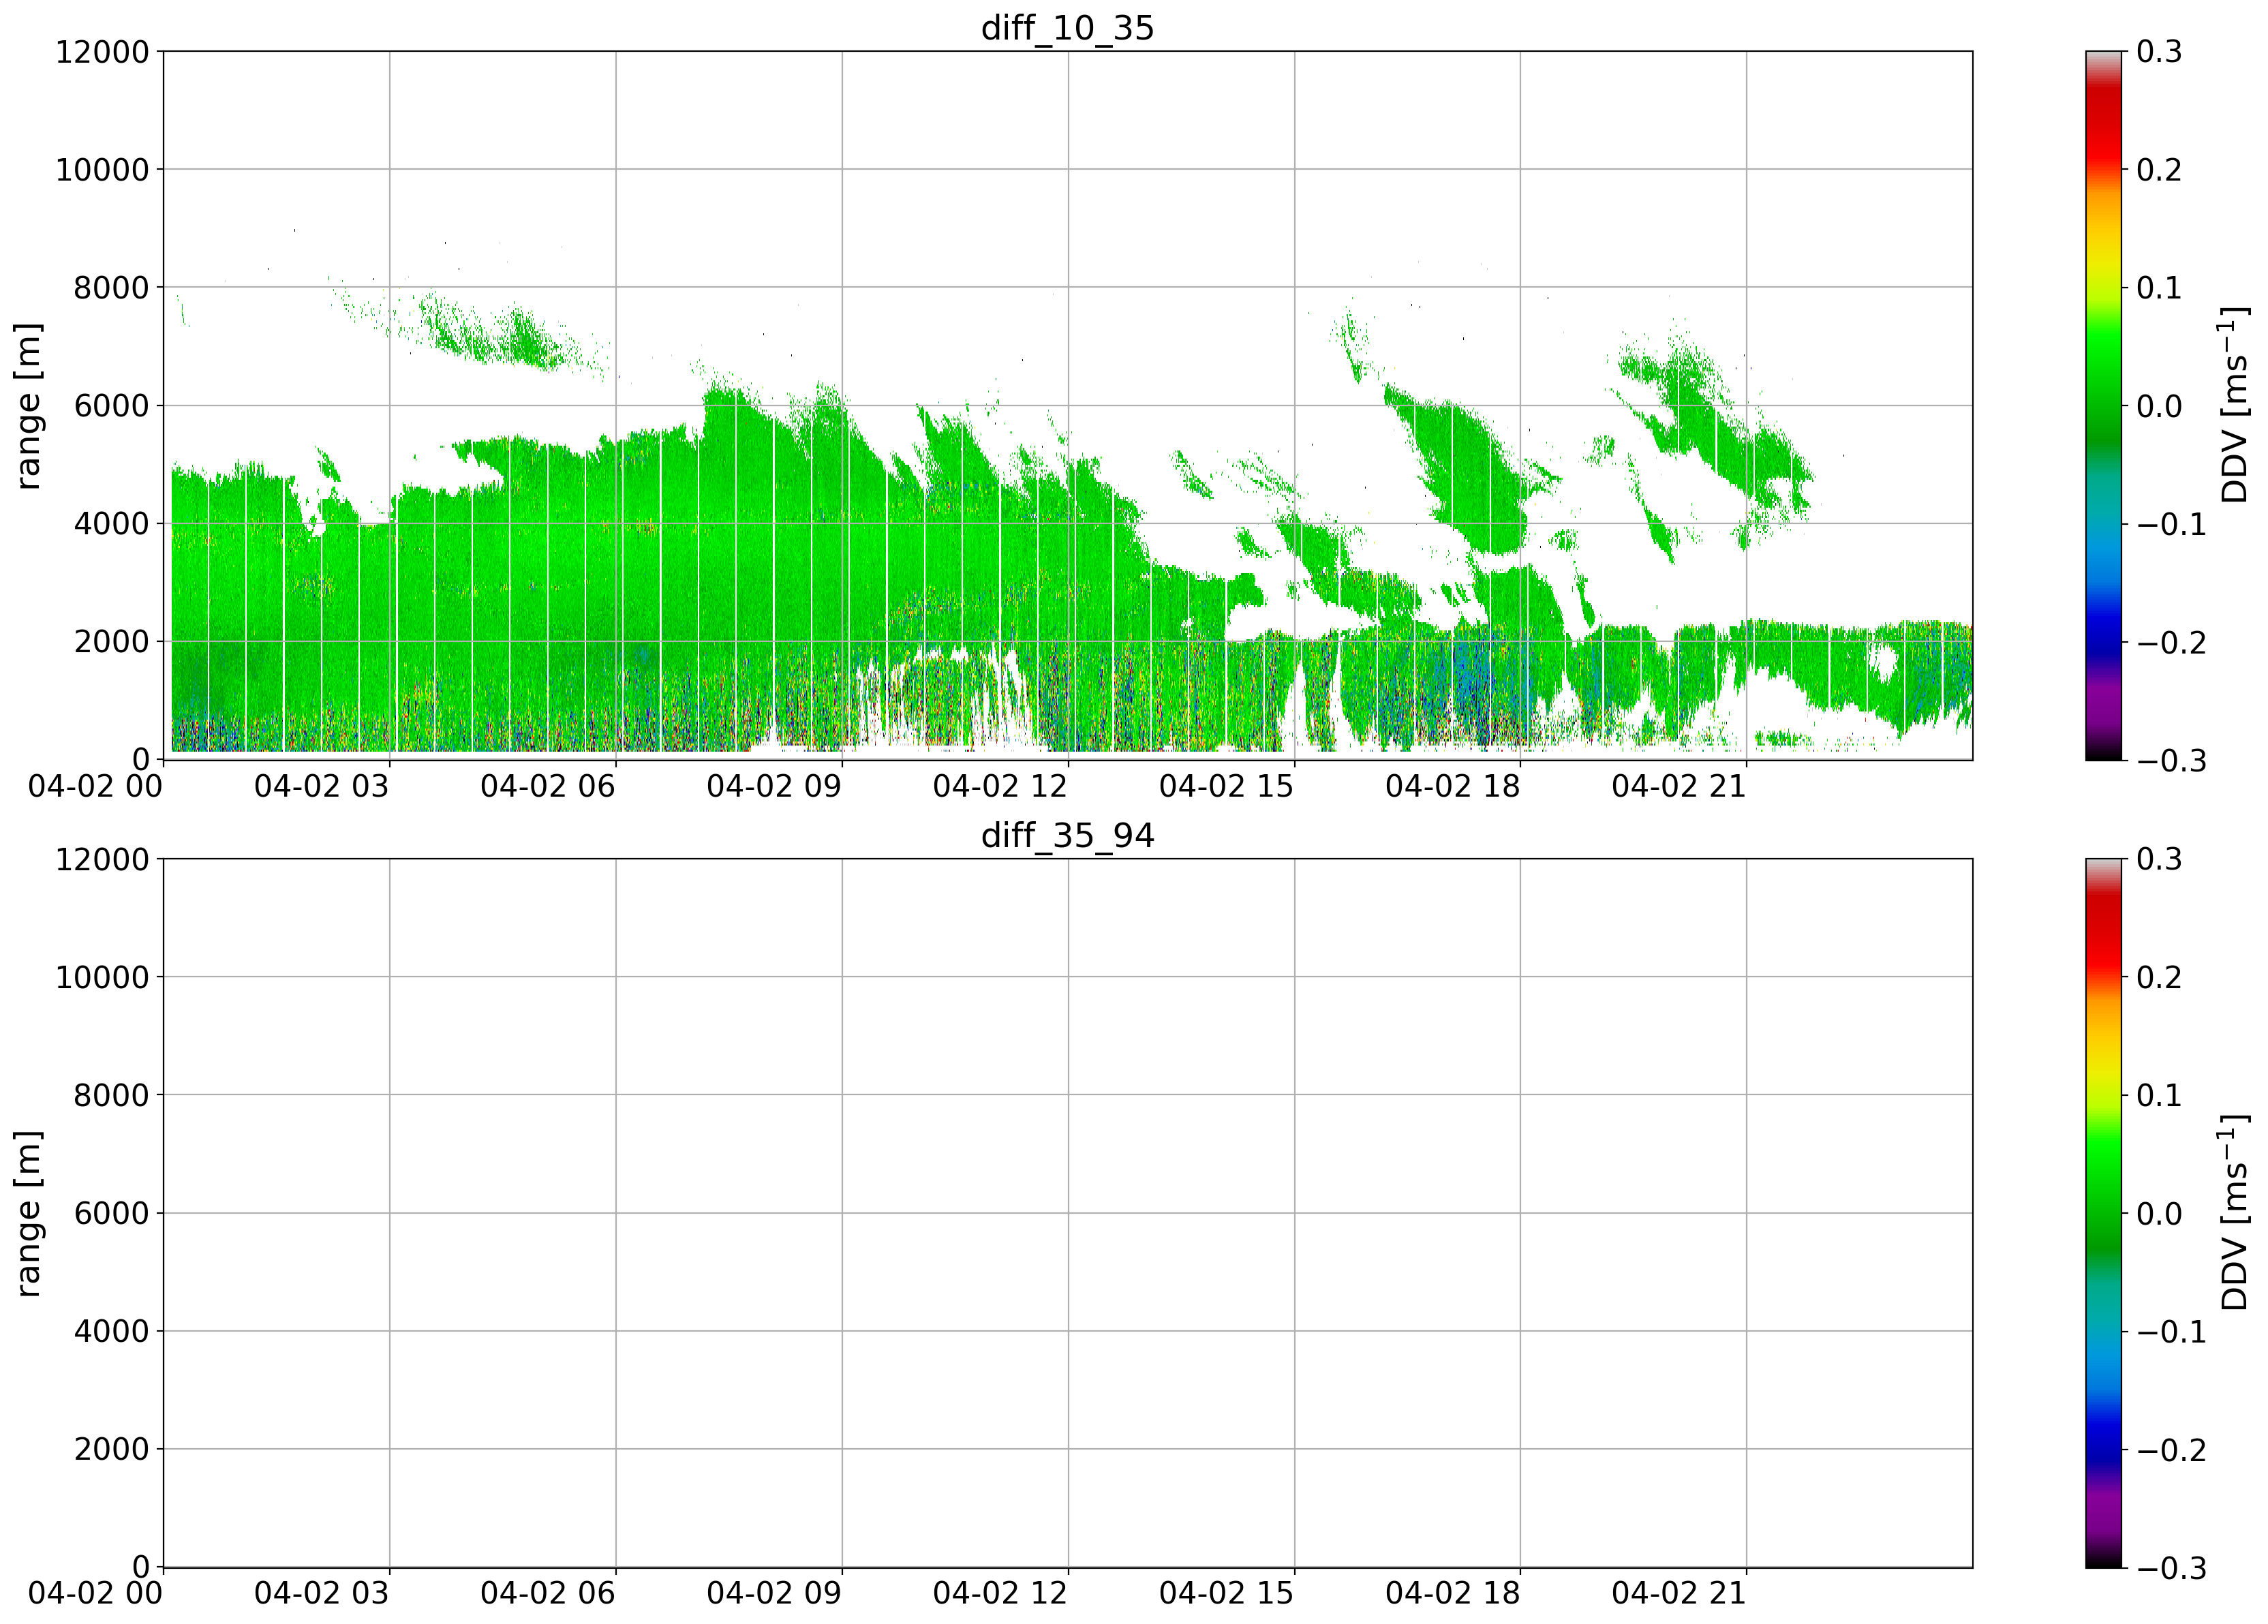Click the 4000 range tick on diff_10_35
This screenshot has height=1624, width=2268.
tap(111, 524)
